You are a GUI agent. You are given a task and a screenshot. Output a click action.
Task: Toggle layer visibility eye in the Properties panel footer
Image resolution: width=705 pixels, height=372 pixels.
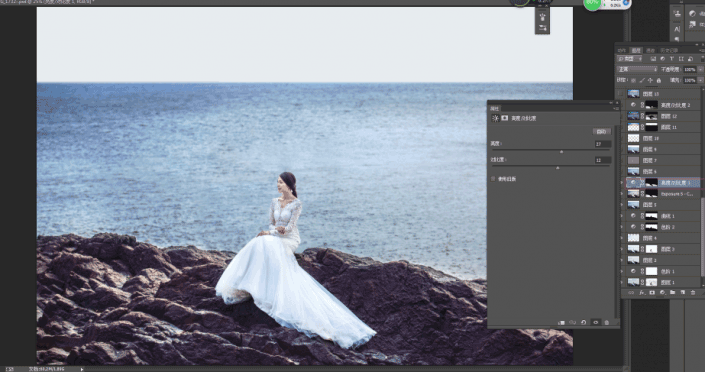(x=595, y=323)
